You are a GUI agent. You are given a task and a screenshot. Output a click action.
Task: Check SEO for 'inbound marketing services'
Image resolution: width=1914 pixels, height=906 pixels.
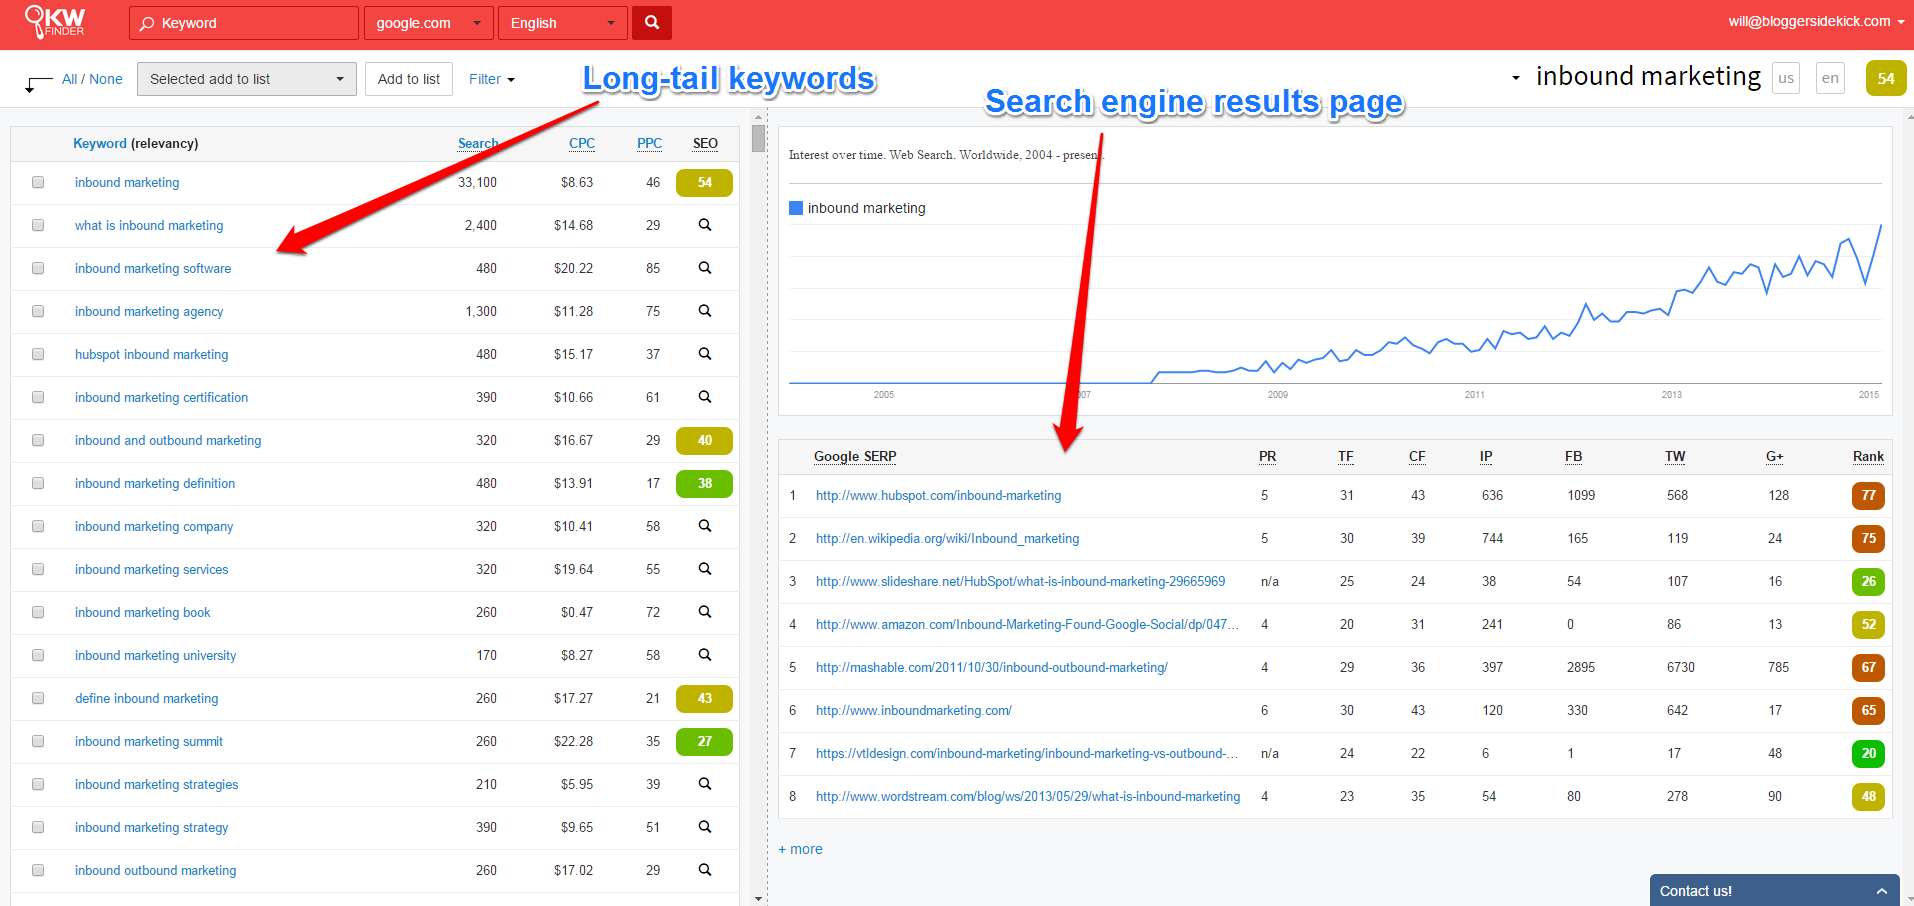click(705, 569)
